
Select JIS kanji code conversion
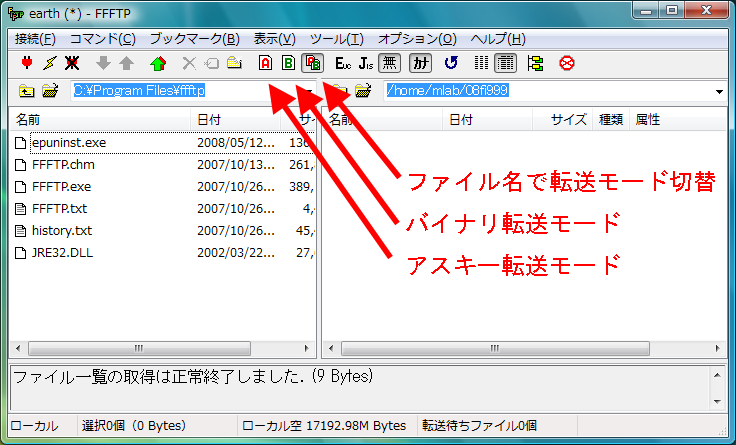(366, 63)
